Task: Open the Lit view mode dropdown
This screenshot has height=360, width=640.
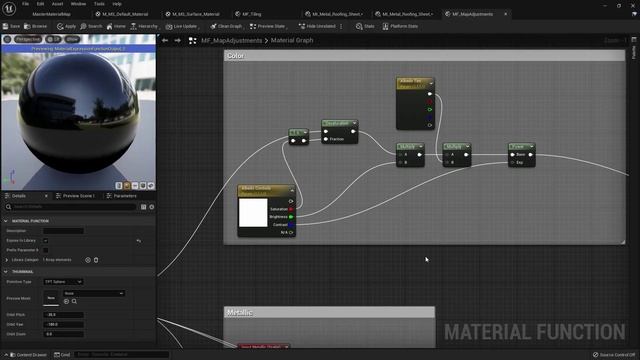Action: point(53,39)
